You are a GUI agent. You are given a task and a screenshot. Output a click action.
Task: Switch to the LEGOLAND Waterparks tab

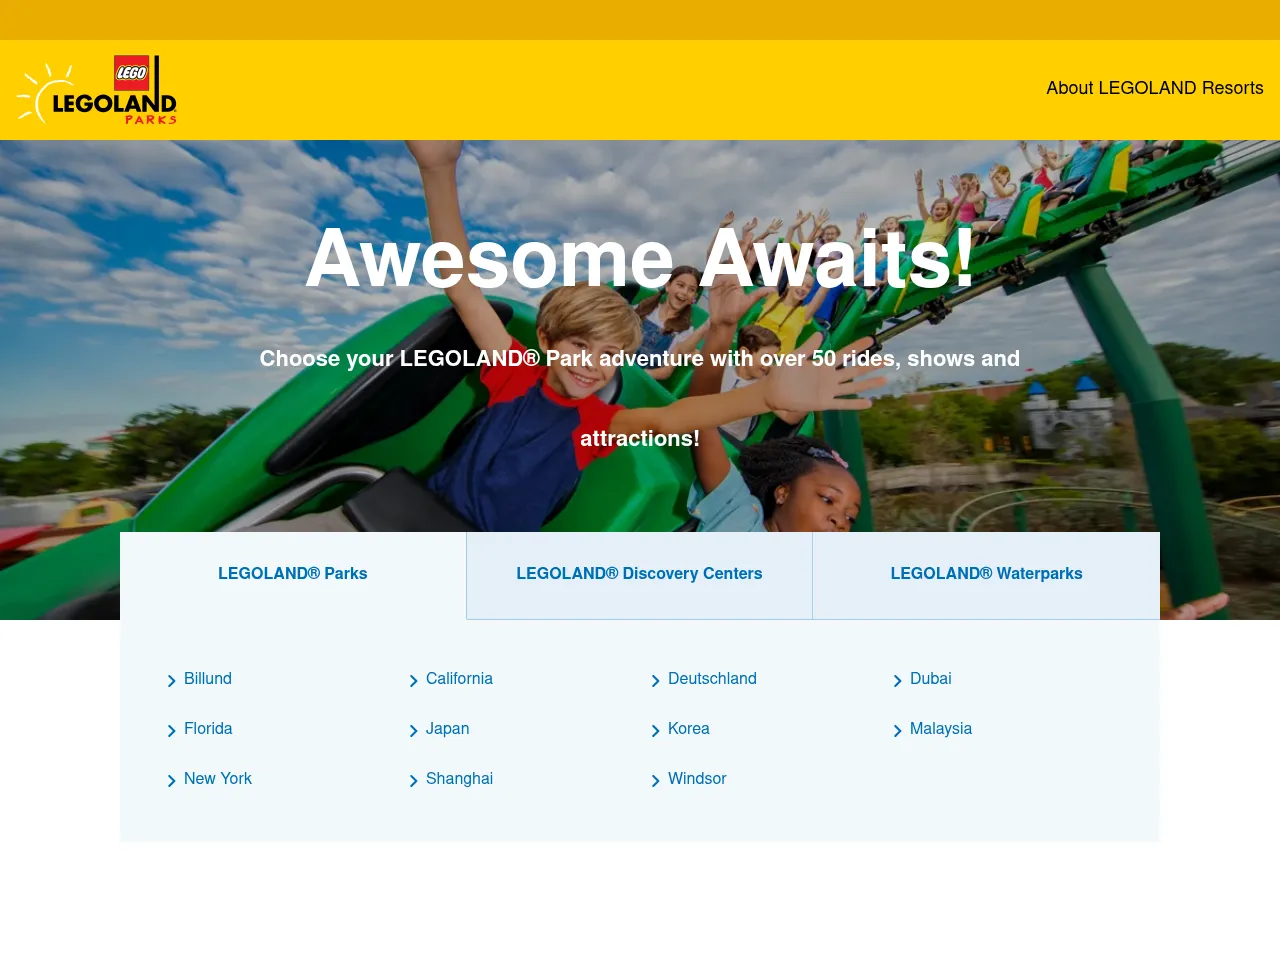tap(986, 575)
